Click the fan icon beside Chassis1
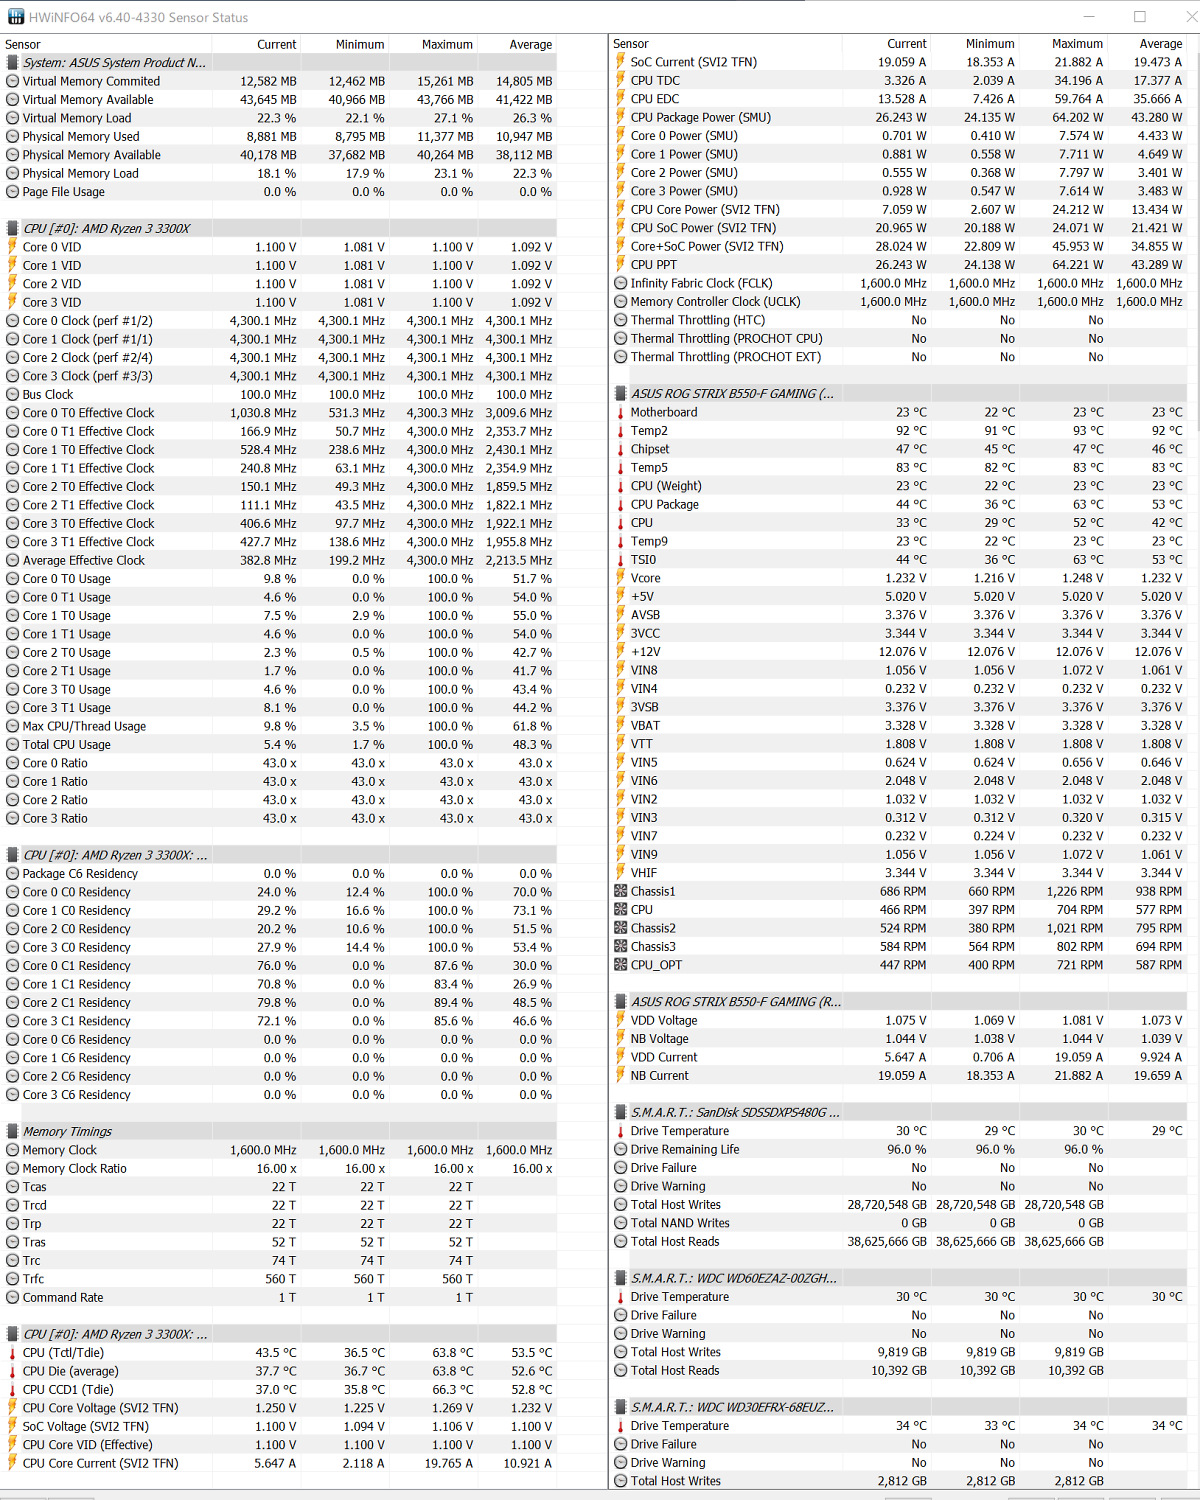This screenshot has width=1200, height=1500. 620,891
